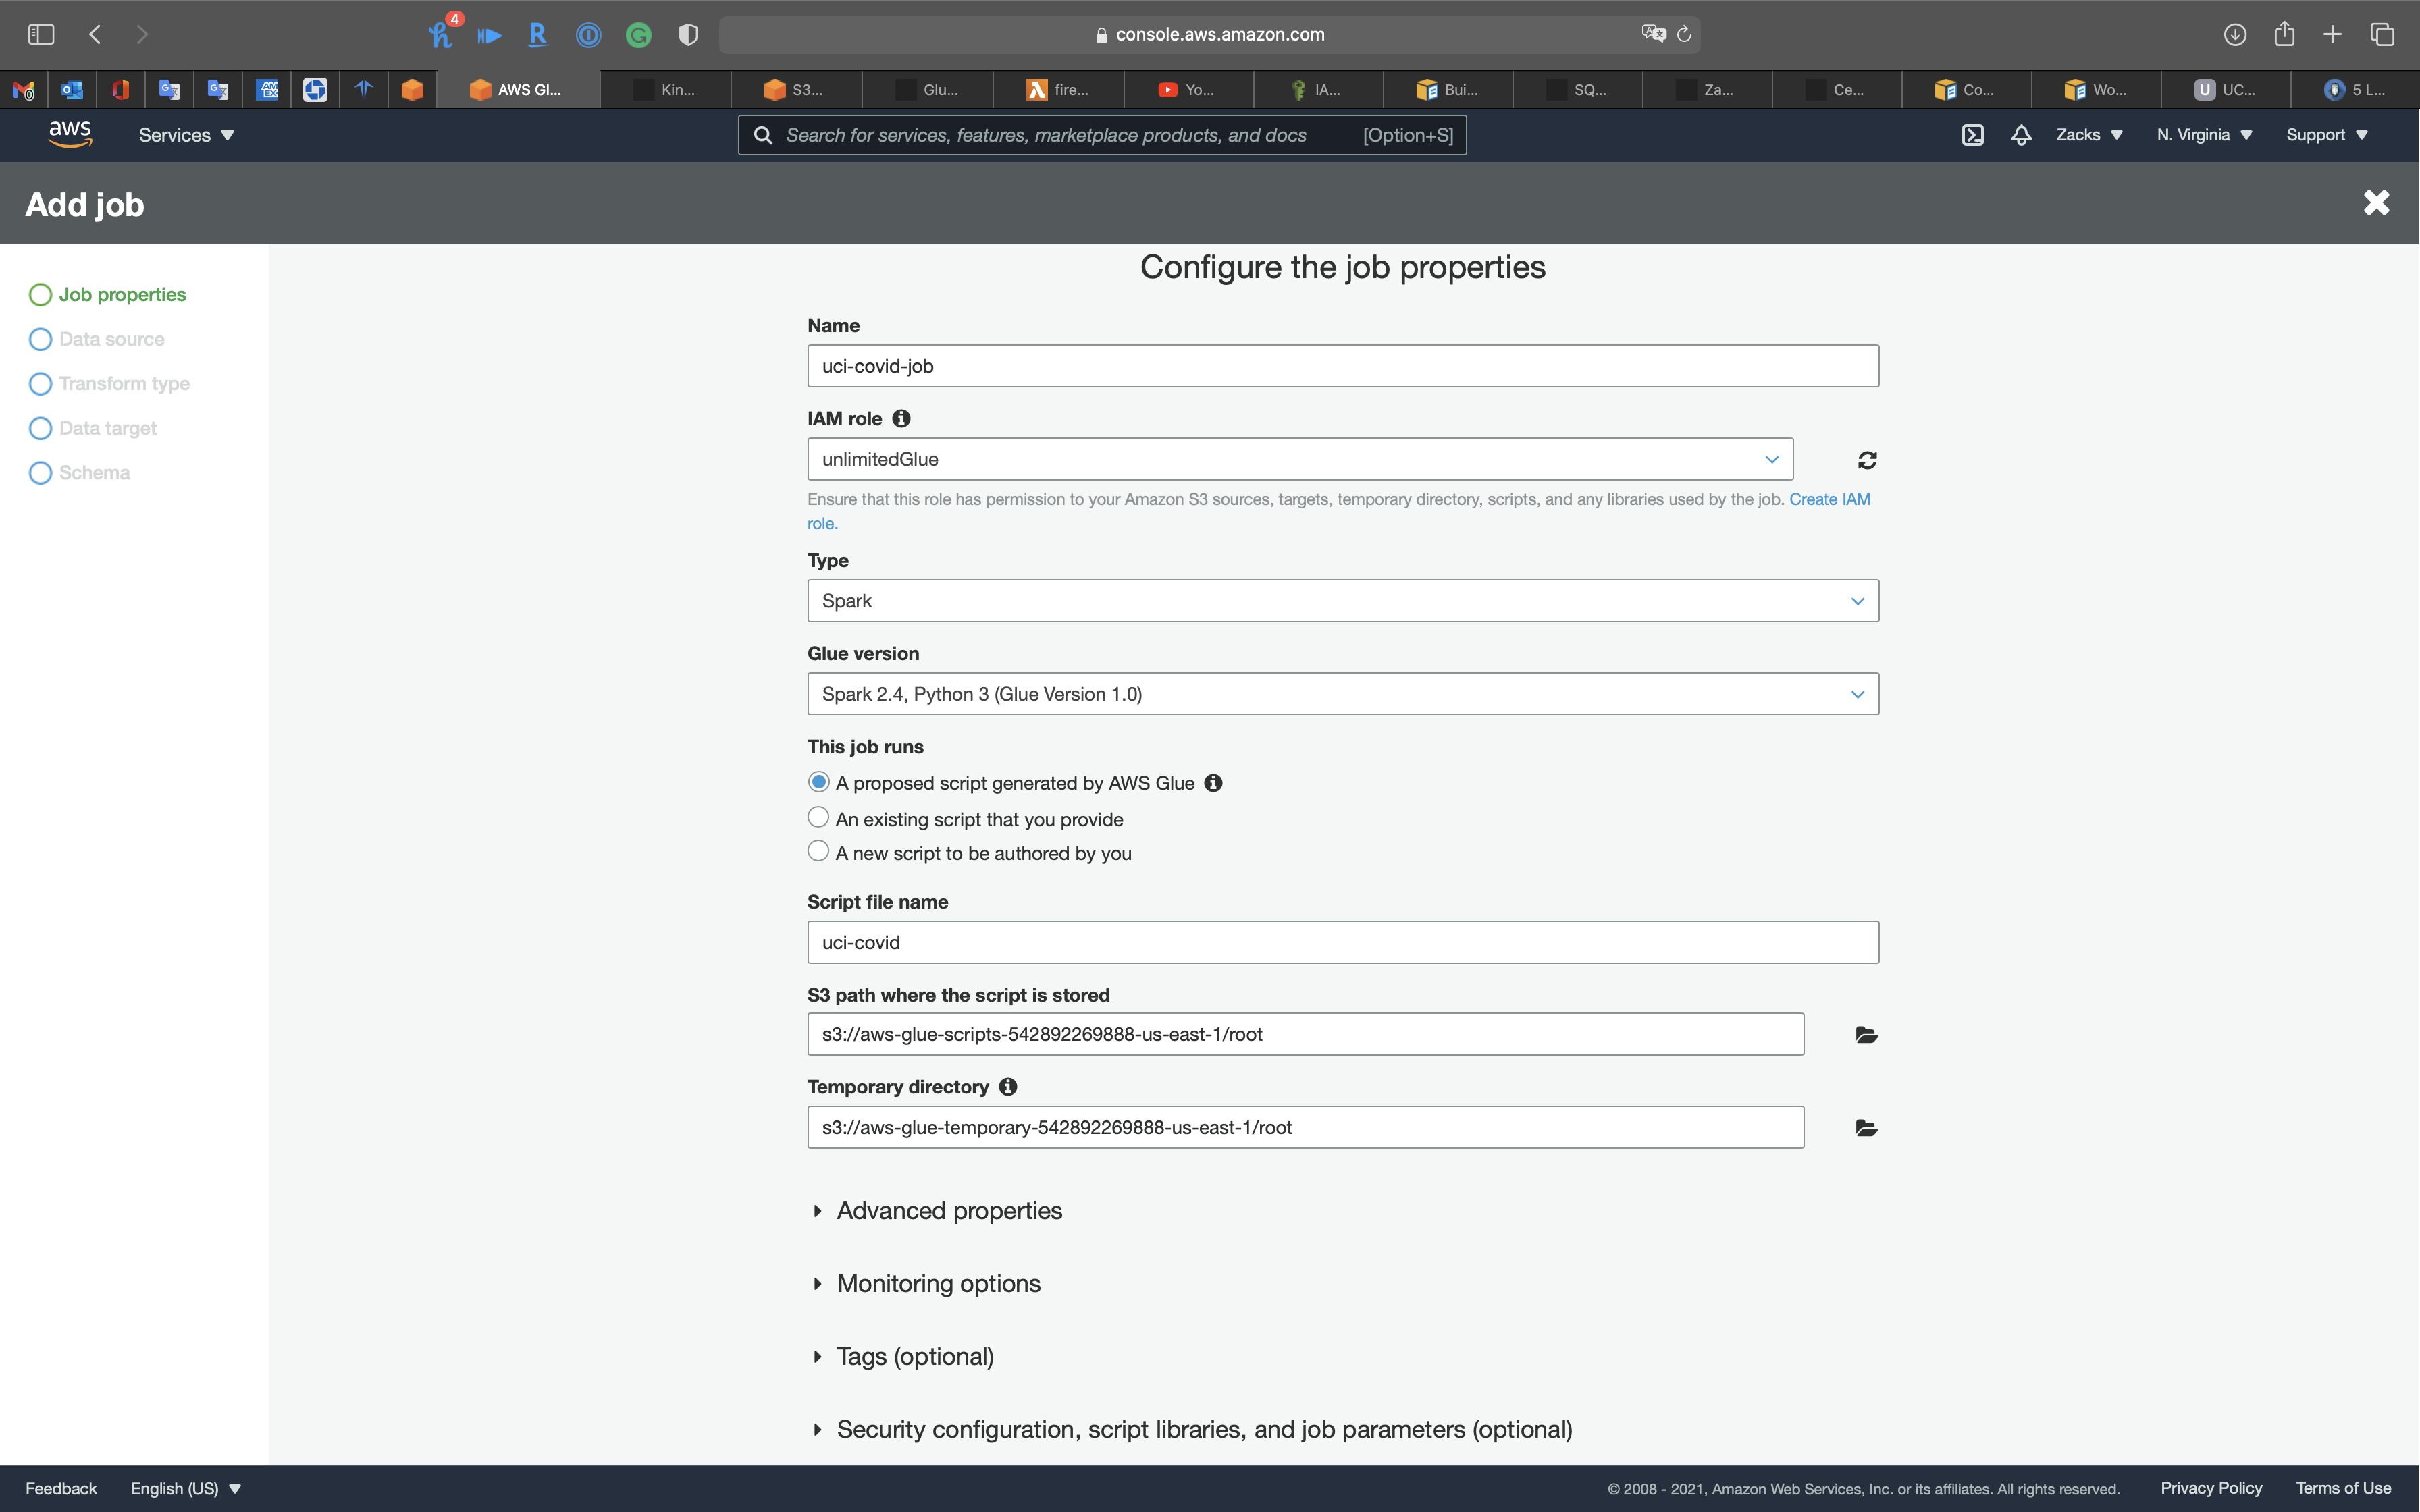Open AWS CloudShell icon in the header

[1972, 135]
